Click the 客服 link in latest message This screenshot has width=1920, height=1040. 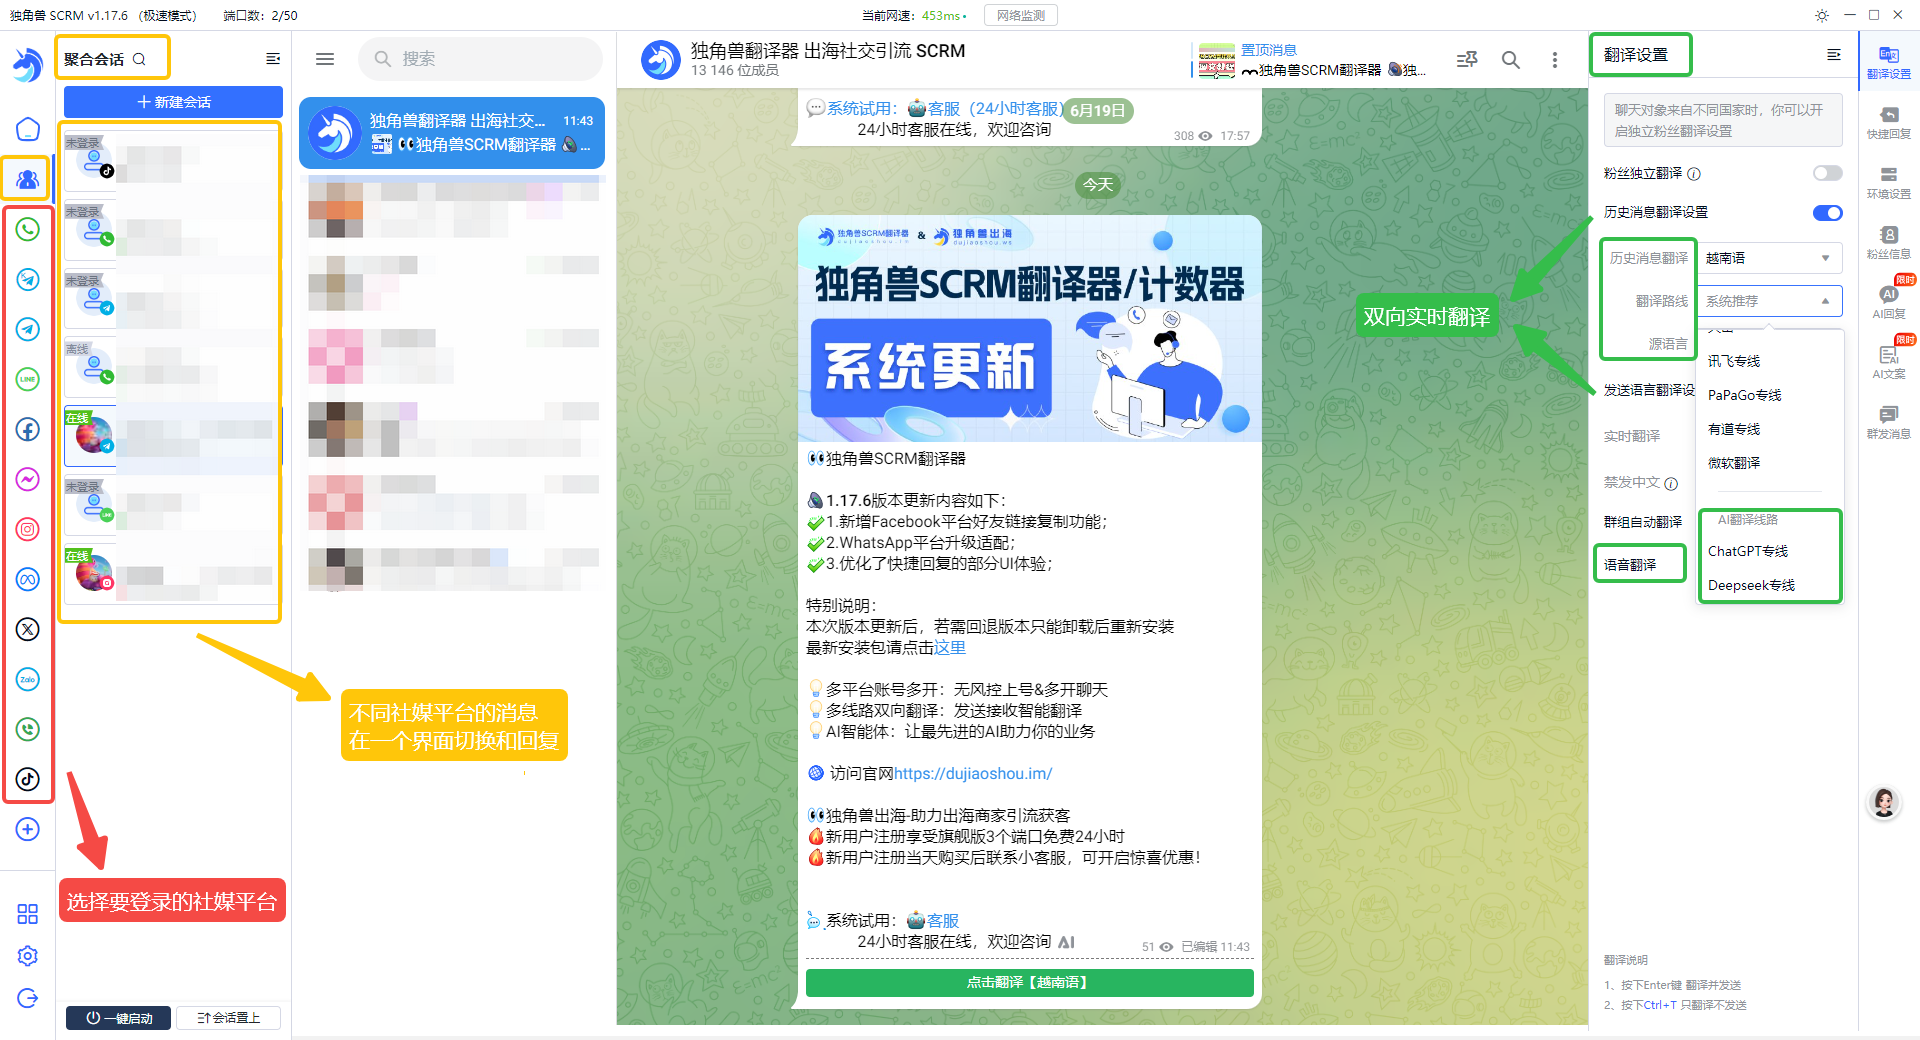[942, 920]
